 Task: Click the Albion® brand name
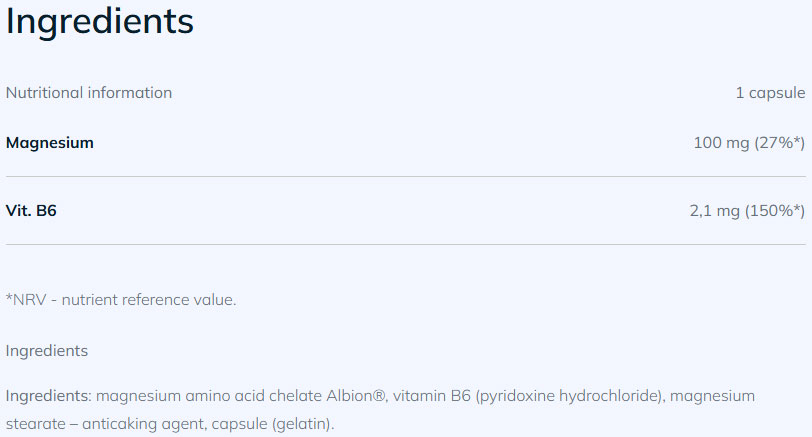tap(357, 396)
